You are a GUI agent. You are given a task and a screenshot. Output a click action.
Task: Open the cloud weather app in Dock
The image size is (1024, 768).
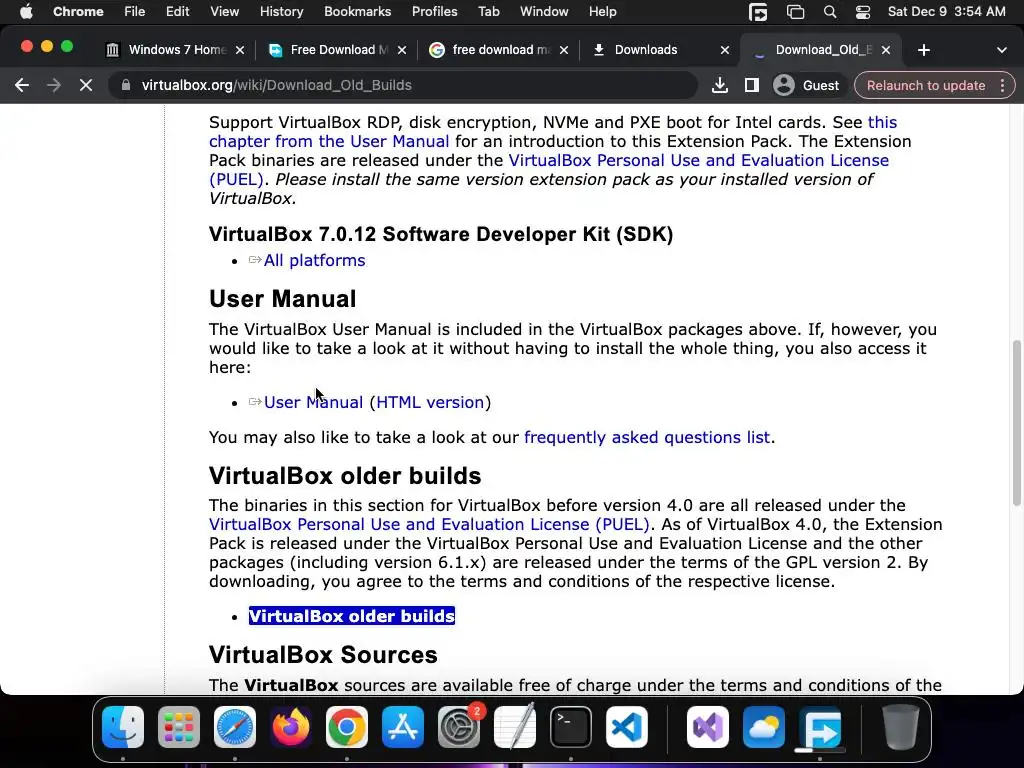click(x=764, y=727)
